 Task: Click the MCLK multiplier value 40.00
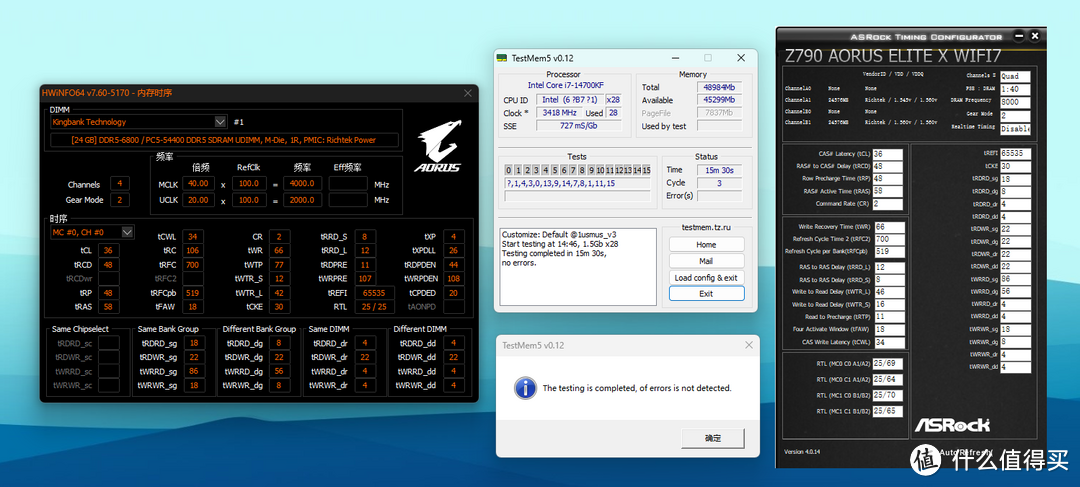[x=198, y=184]
